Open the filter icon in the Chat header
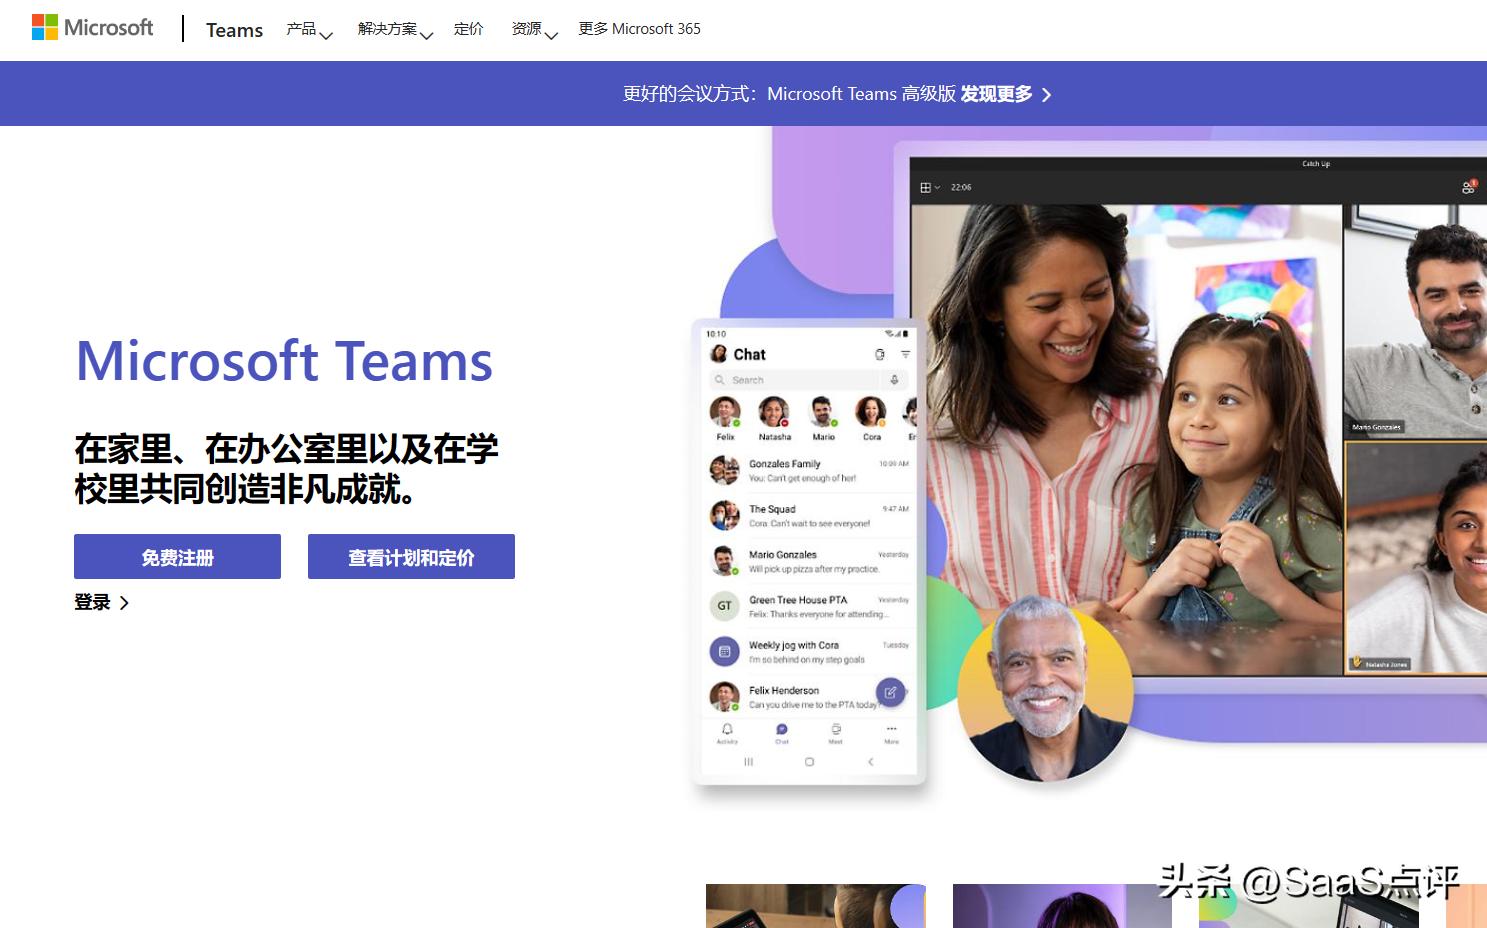Image resolution: width=1487 pixels, height=928 pixels. pos(906,354)
